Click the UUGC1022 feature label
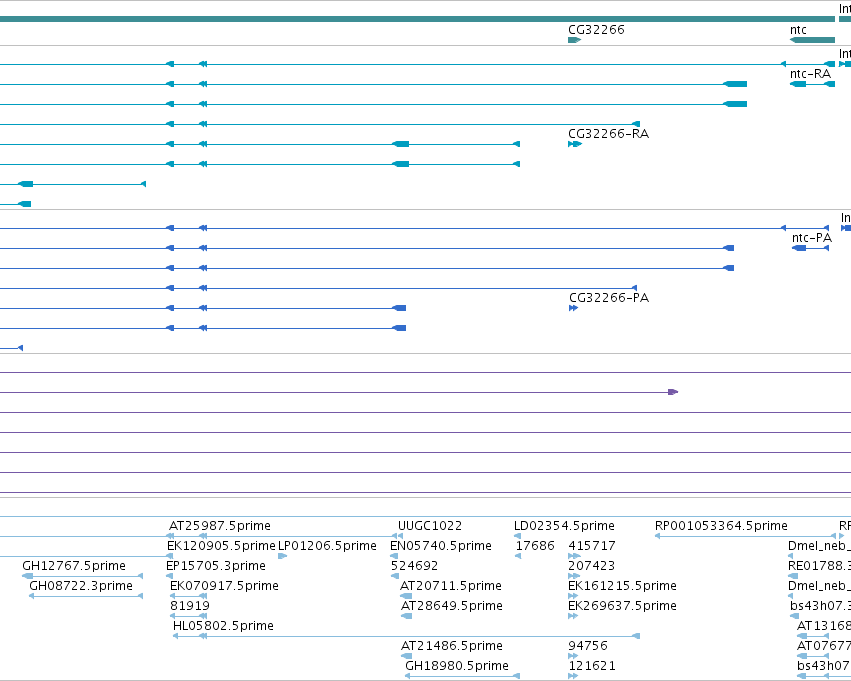The image size is (851, 681). click(x=430, y=526)
